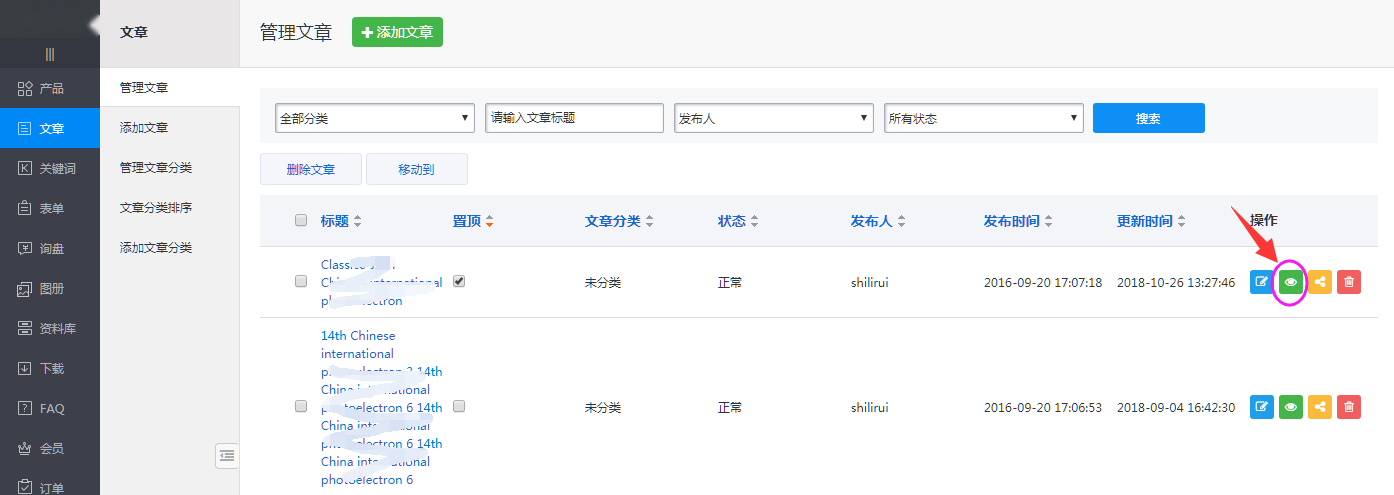Go to 管理文章分类 in submenu
This screenshot has height=495, width=1394.
click(x=156, y=167)
